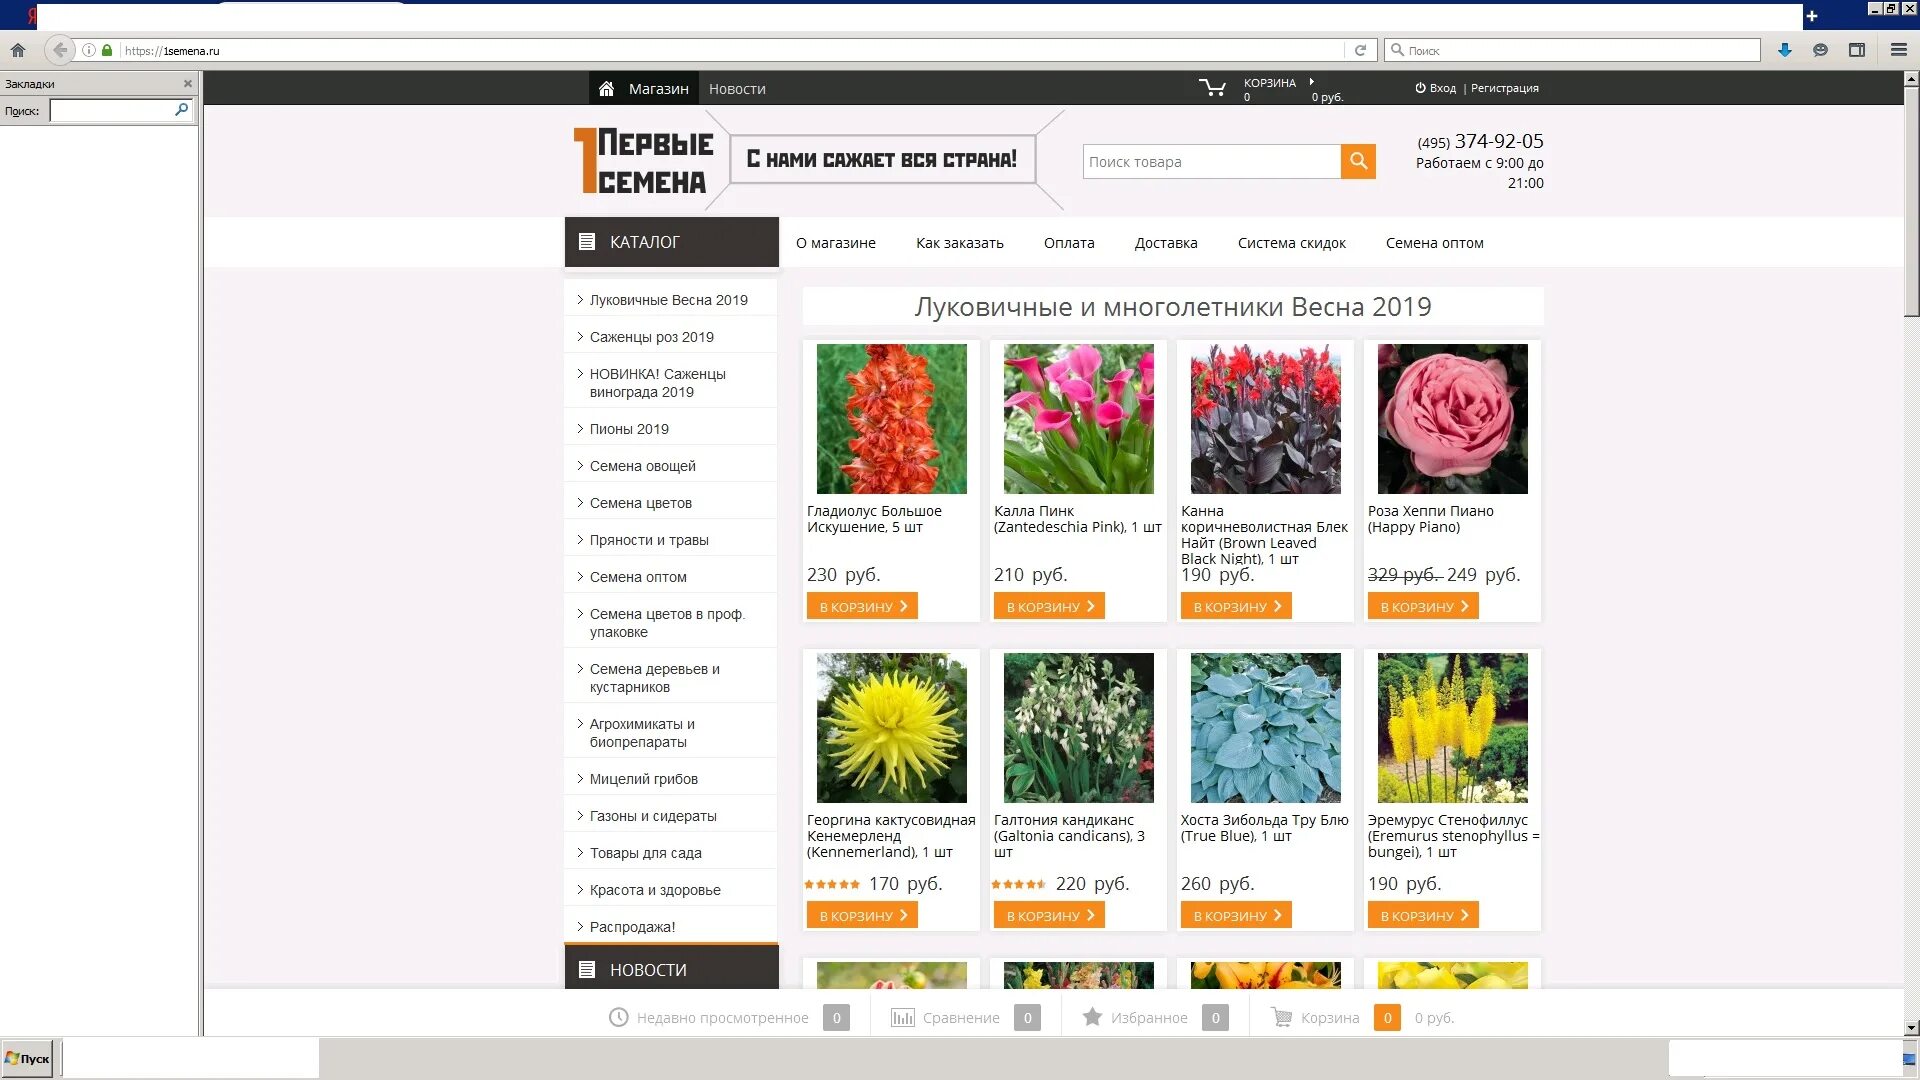Screen dimensions: 1920x1080
Task: Open Семена оптом top menu item
Action: pyautogui.click(x=1435, y=243)
